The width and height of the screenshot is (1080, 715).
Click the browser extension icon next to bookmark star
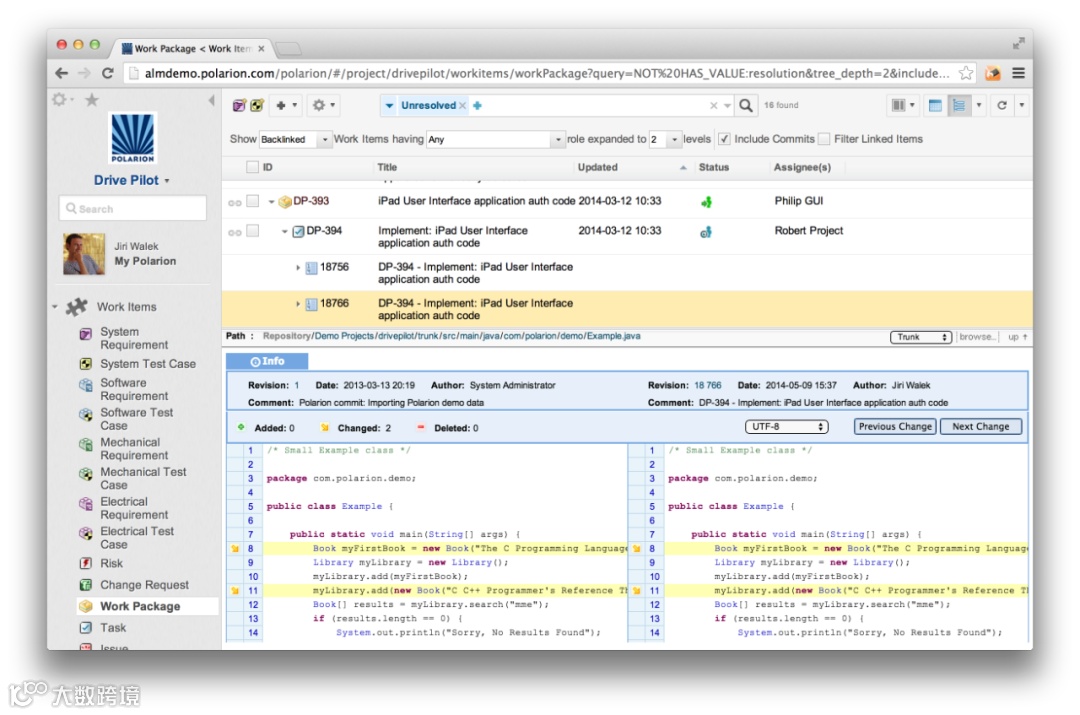(x=993, y=73)
